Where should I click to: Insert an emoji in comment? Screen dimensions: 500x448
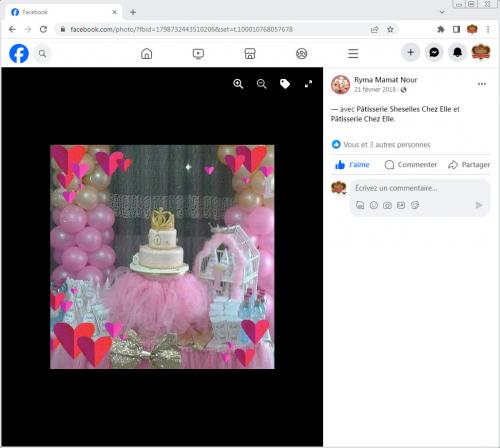[374, 205]
